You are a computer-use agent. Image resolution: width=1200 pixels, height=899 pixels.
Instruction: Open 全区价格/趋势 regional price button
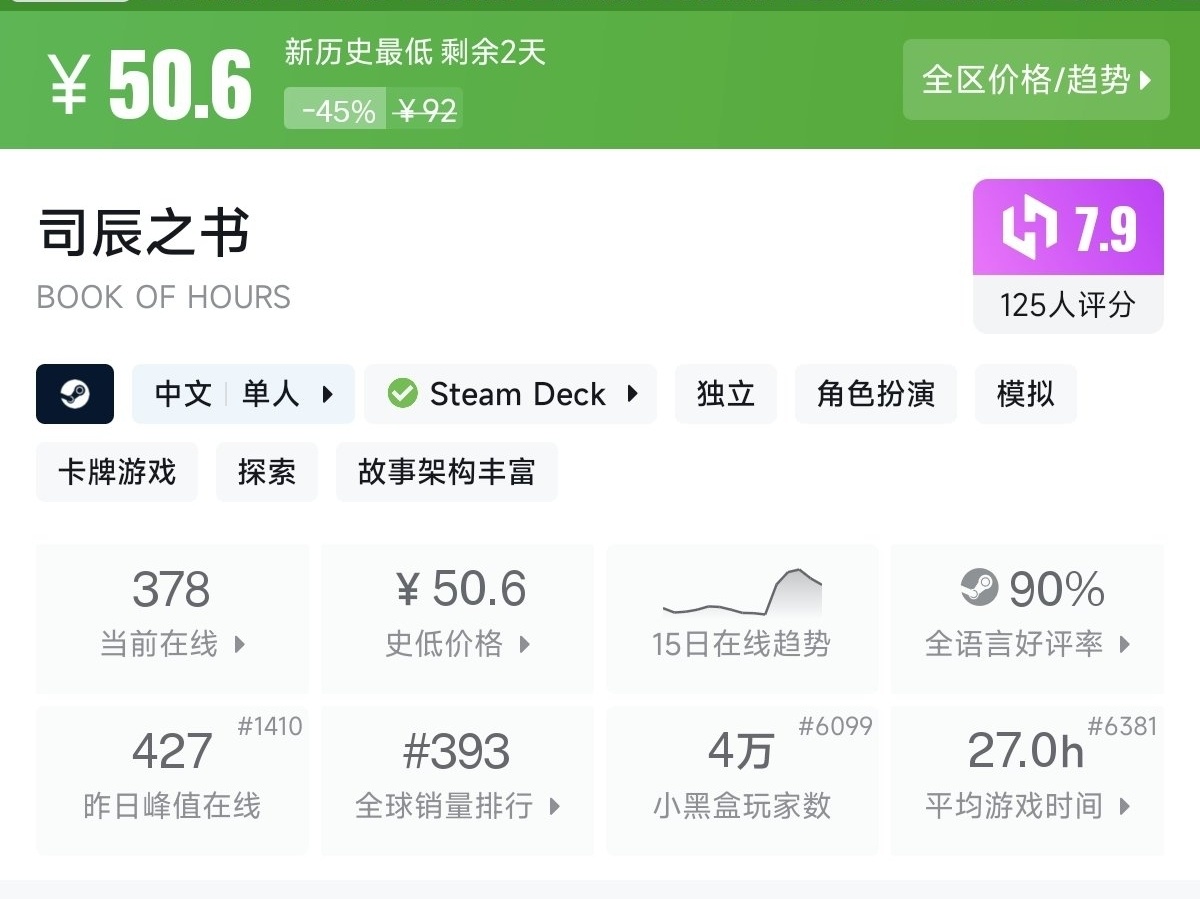pyautogui.click(x=1036, y=80)
